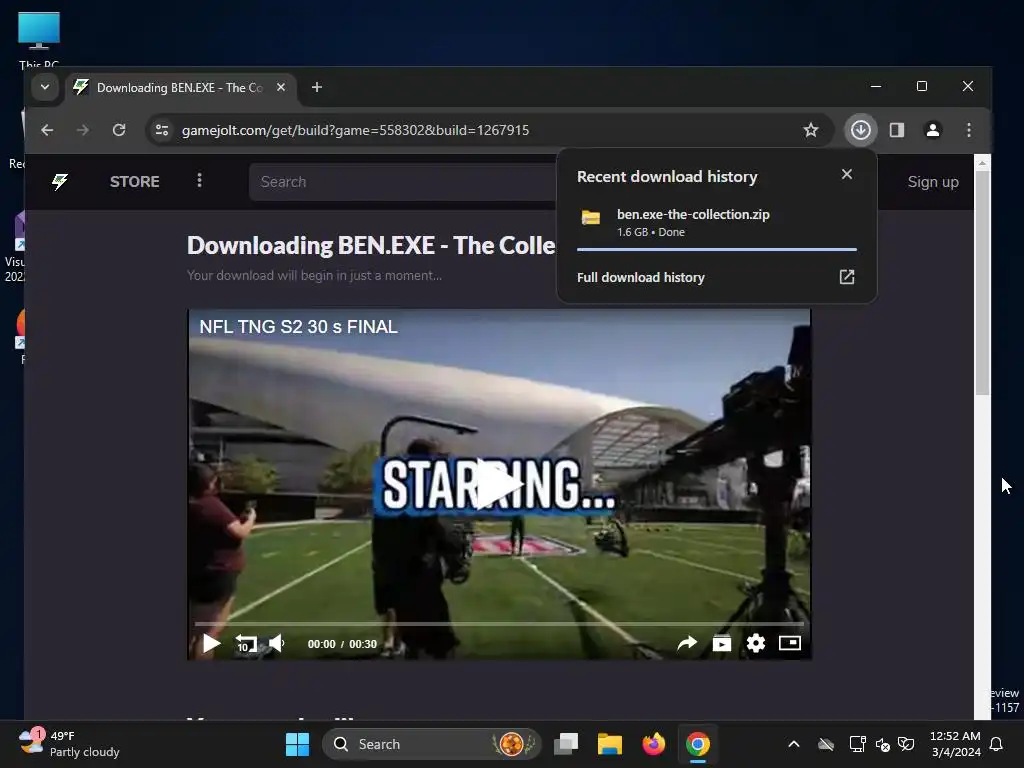Open the video playlist icon

[722, 643]
